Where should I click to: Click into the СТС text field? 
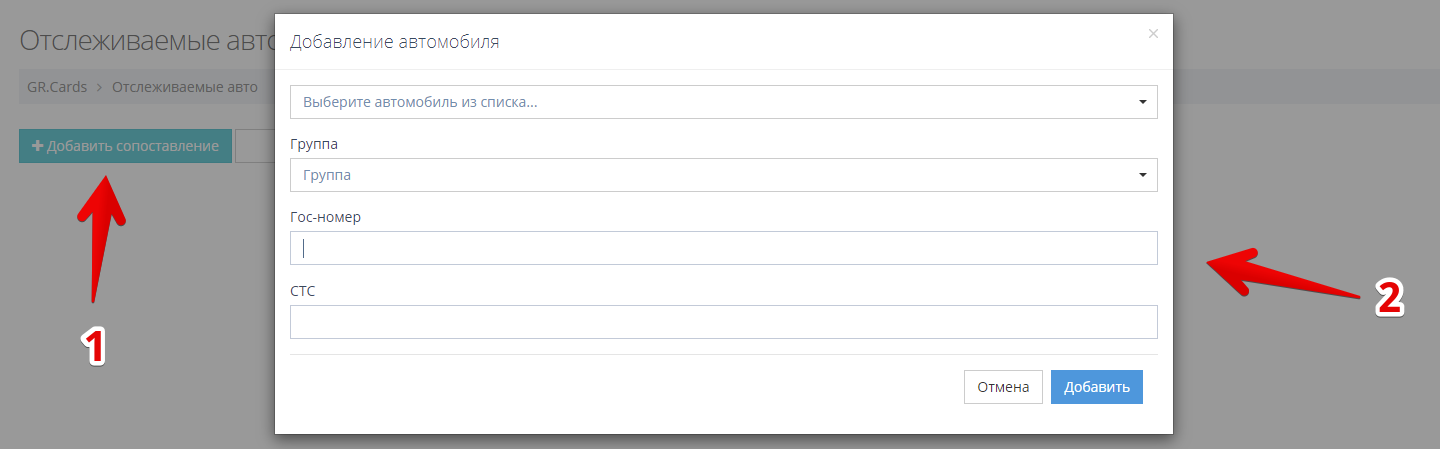723,322
